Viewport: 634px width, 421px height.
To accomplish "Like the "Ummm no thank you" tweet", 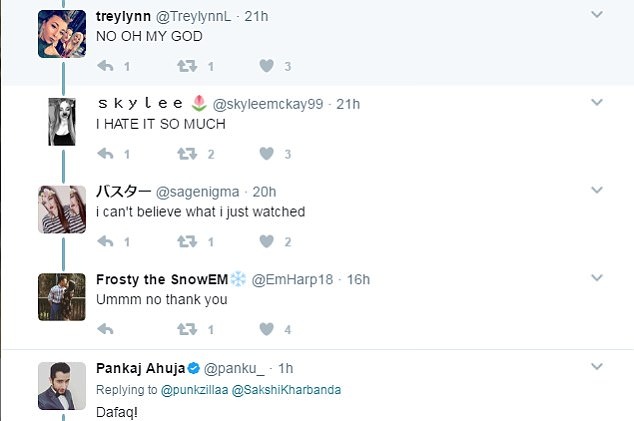I will [x=267, y=329].
